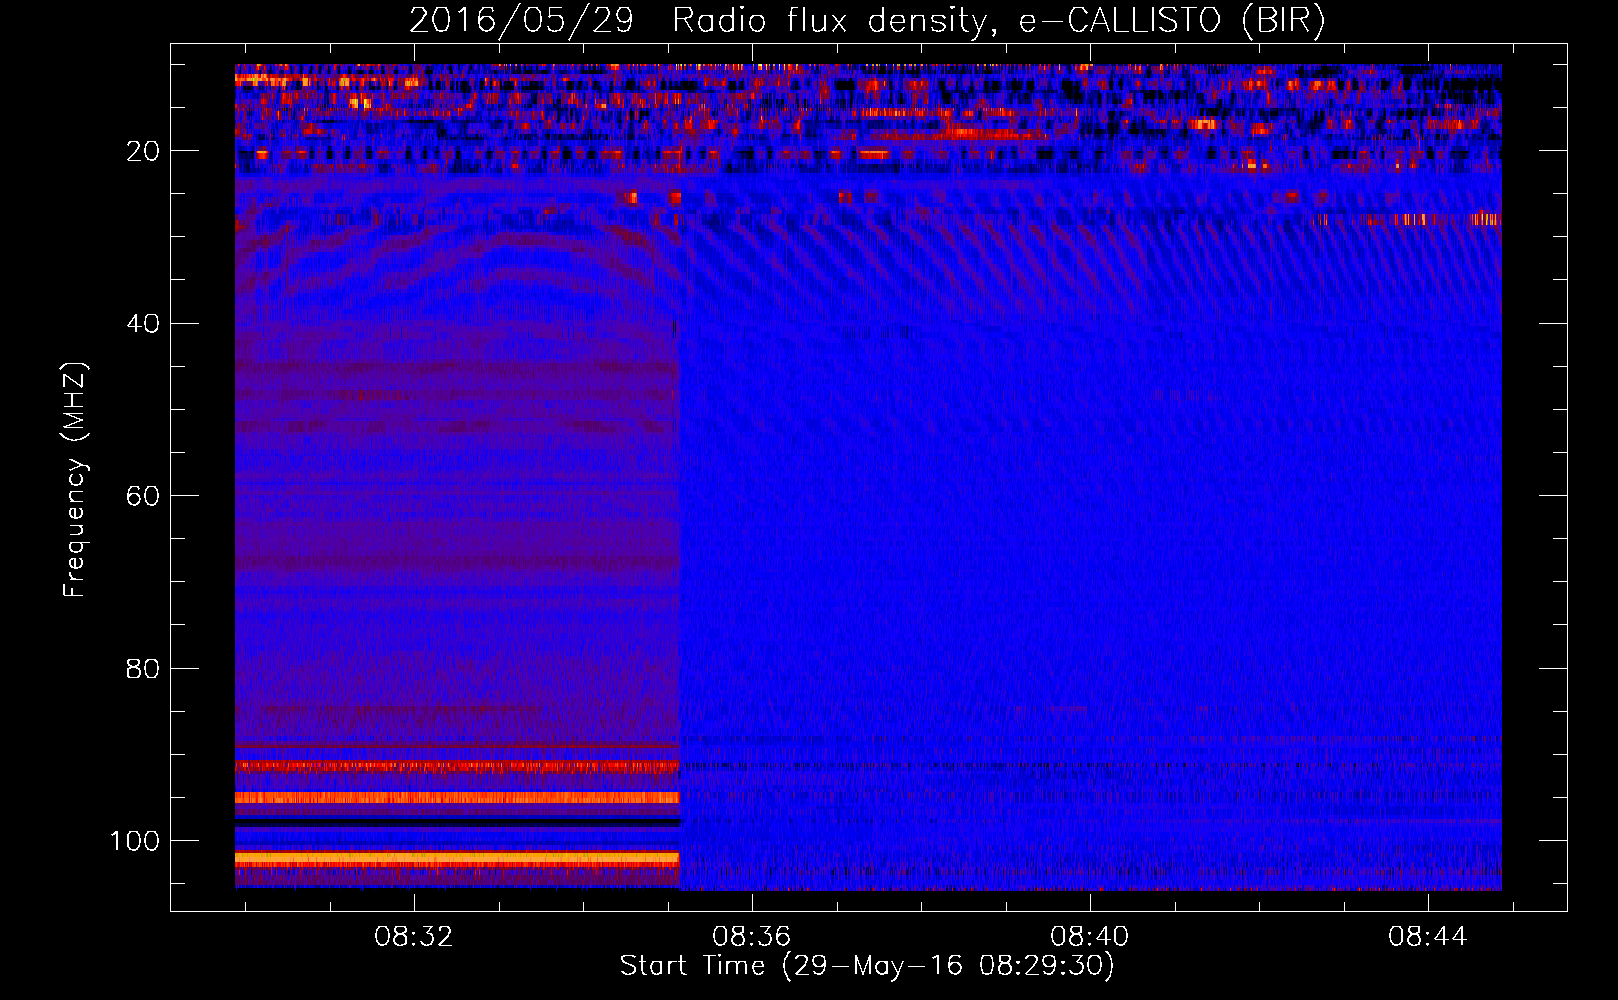Click the plot title 'Radio flux density, e-CALLISTO (BIR)'
Screen dimensions: 1618x1000
[x=998, y=21]
